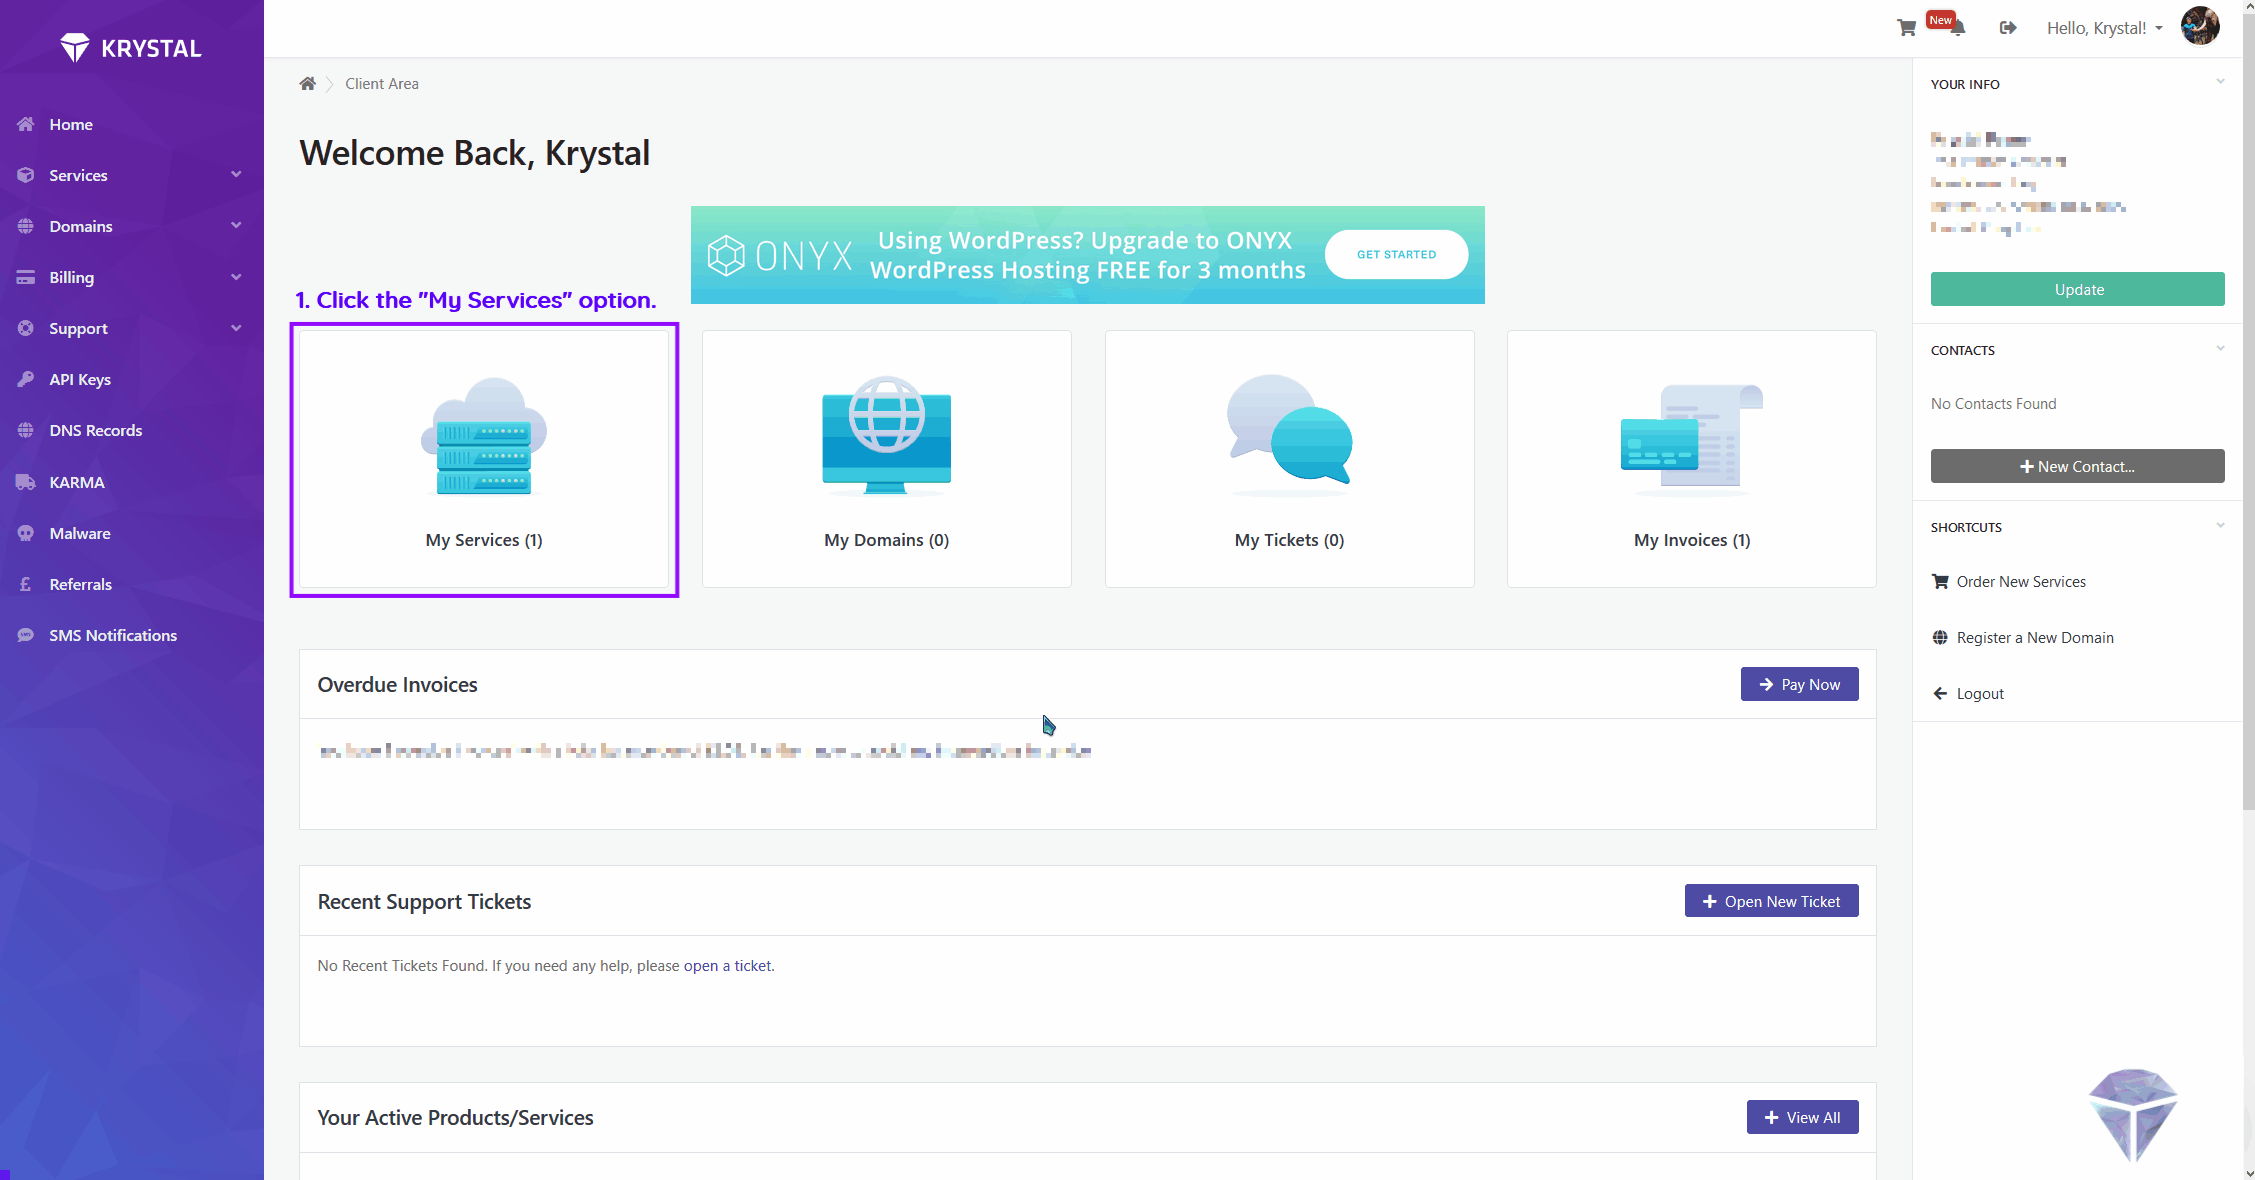2255x1180 pixels.
Task: Click the user avatar picture
Action: (2200, 26)
